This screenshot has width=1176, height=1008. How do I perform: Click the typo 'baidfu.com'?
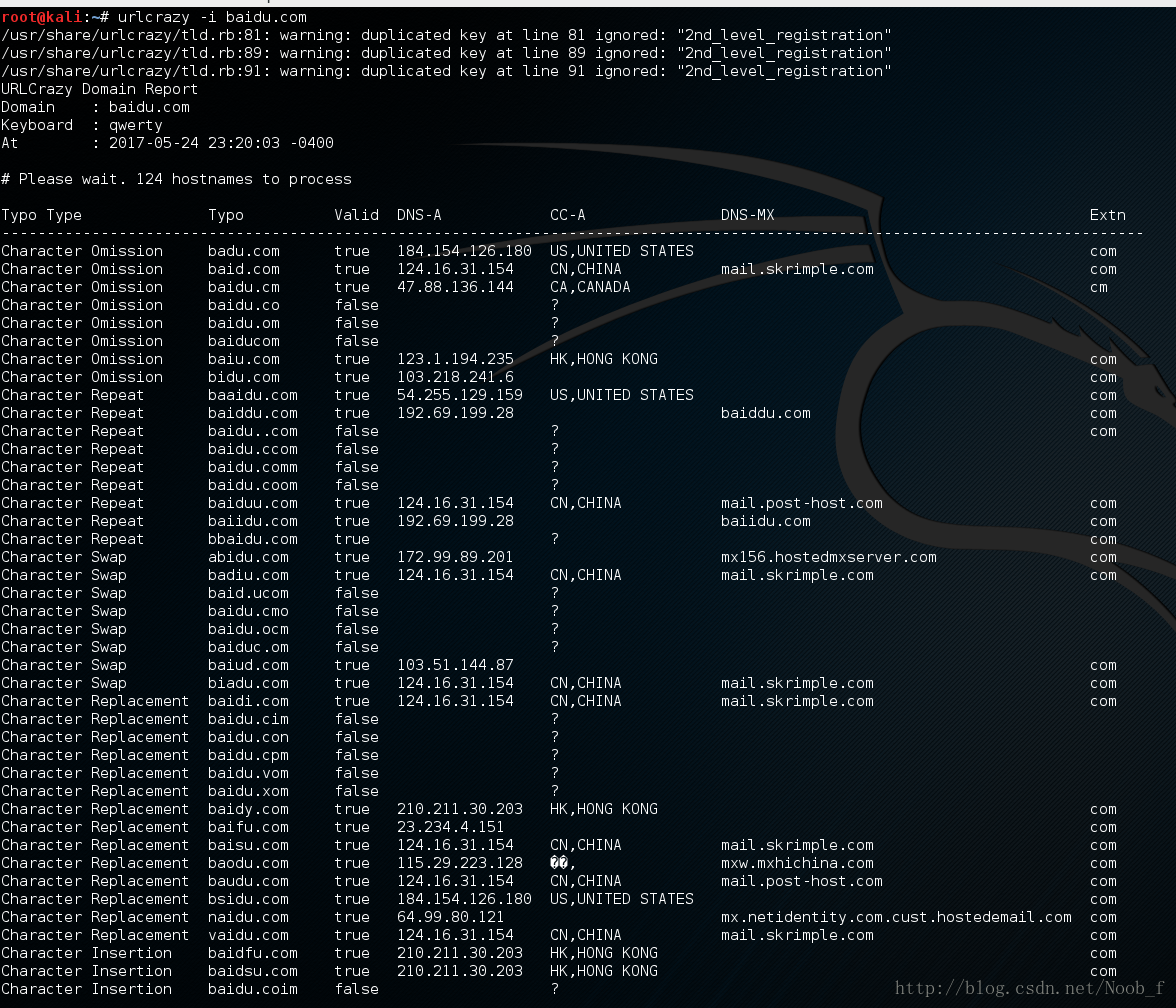253,952
